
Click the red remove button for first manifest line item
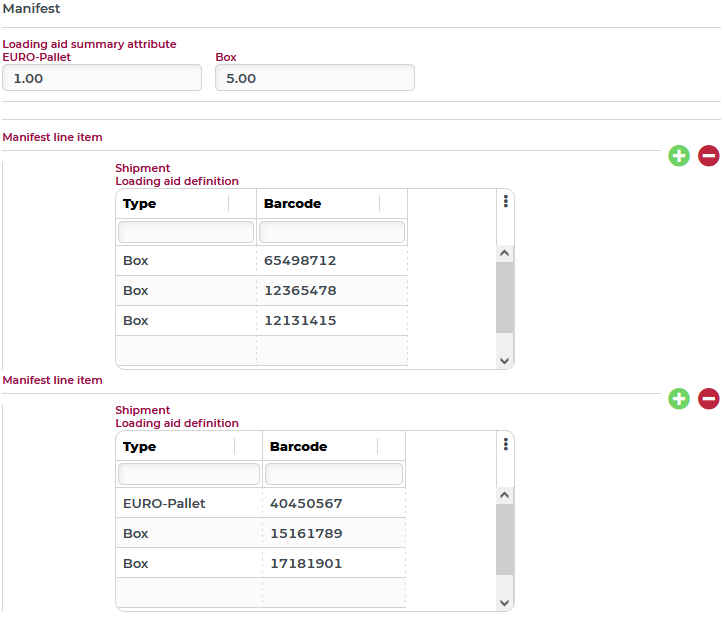pyautogui.click(x=709, y=156)
